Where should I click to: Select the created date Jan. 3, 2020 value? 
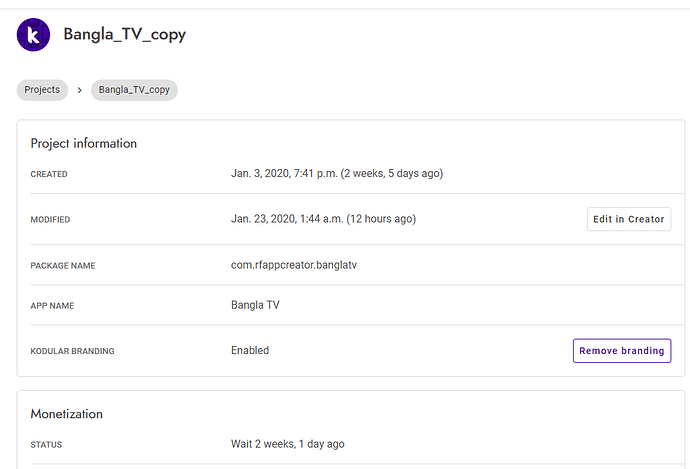[337, 173]
